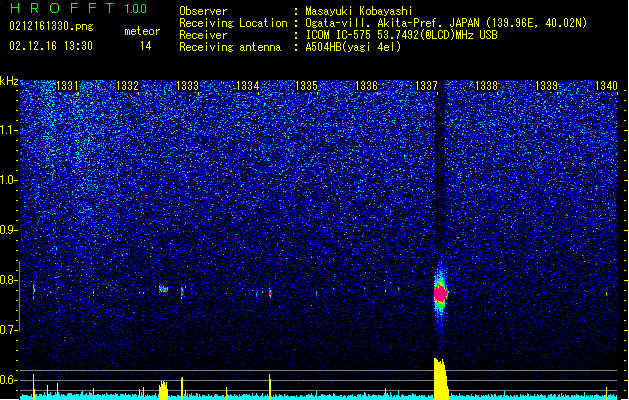Click the 0.7 kHz axis label
Image resolution: width=629 pixels, height=400 pixels.
point(9,330)
